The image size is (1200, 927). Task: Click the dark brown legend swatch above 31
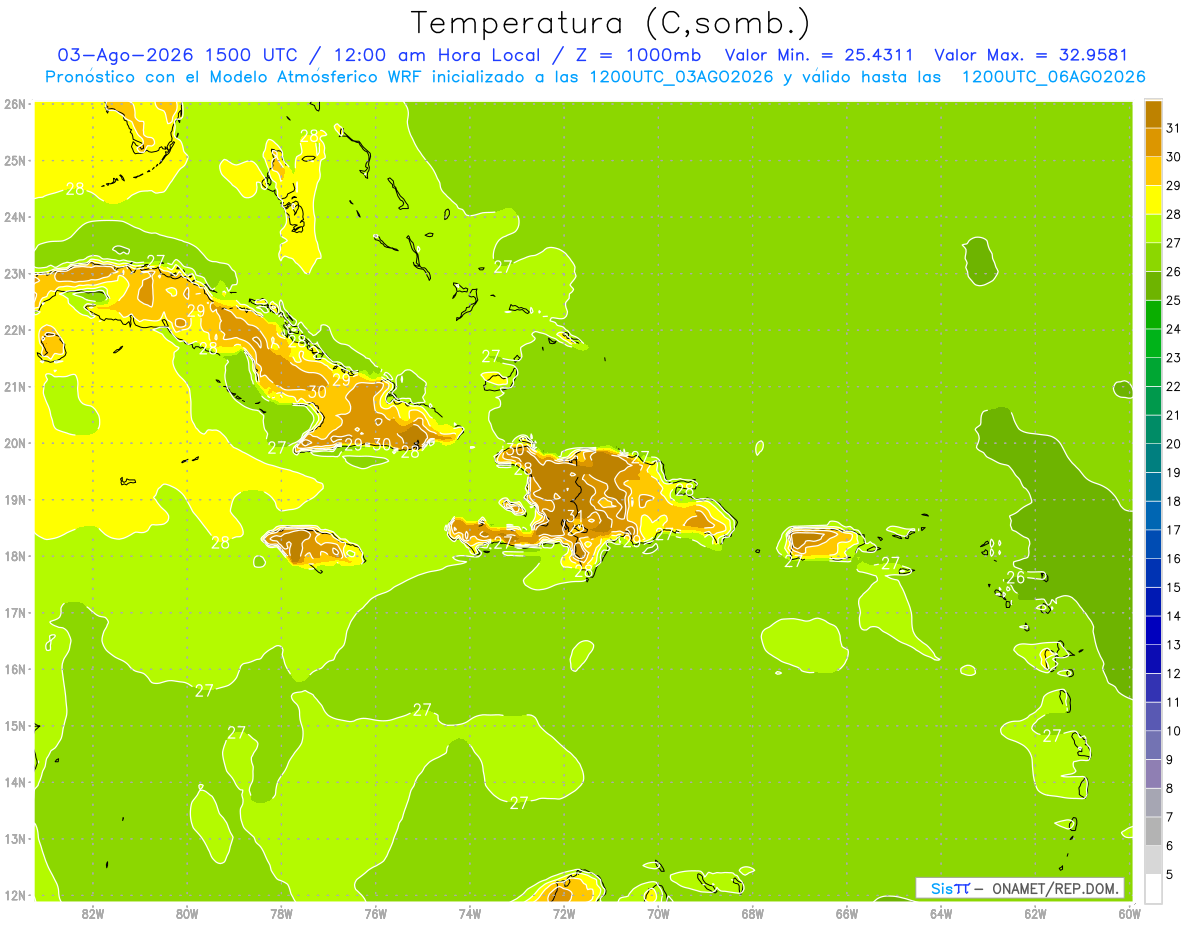click(x=1154, y=114)
